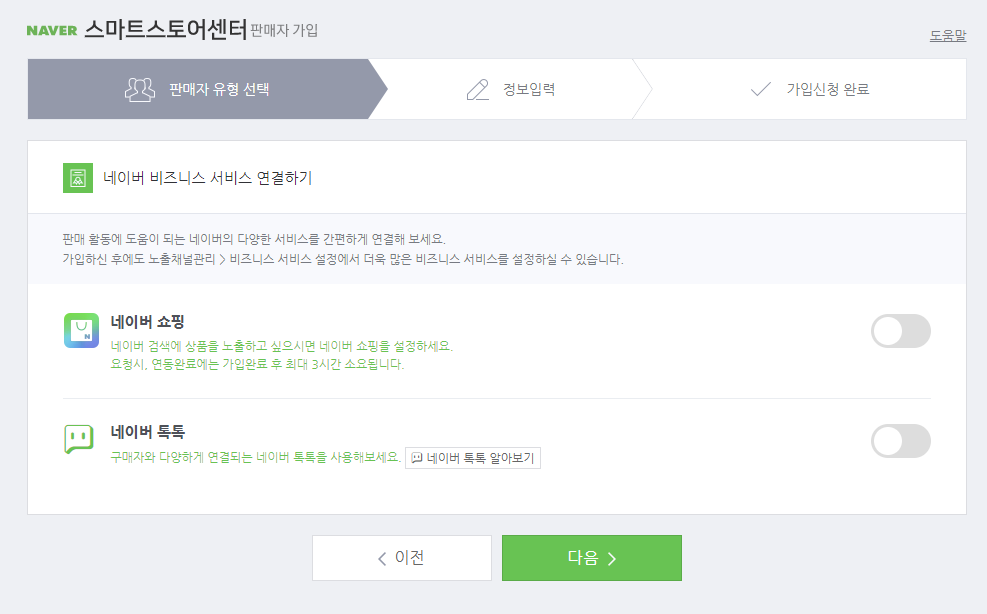Click the NAVER logo in header
The width and height of the screenshot is (987, 614).
52,30
